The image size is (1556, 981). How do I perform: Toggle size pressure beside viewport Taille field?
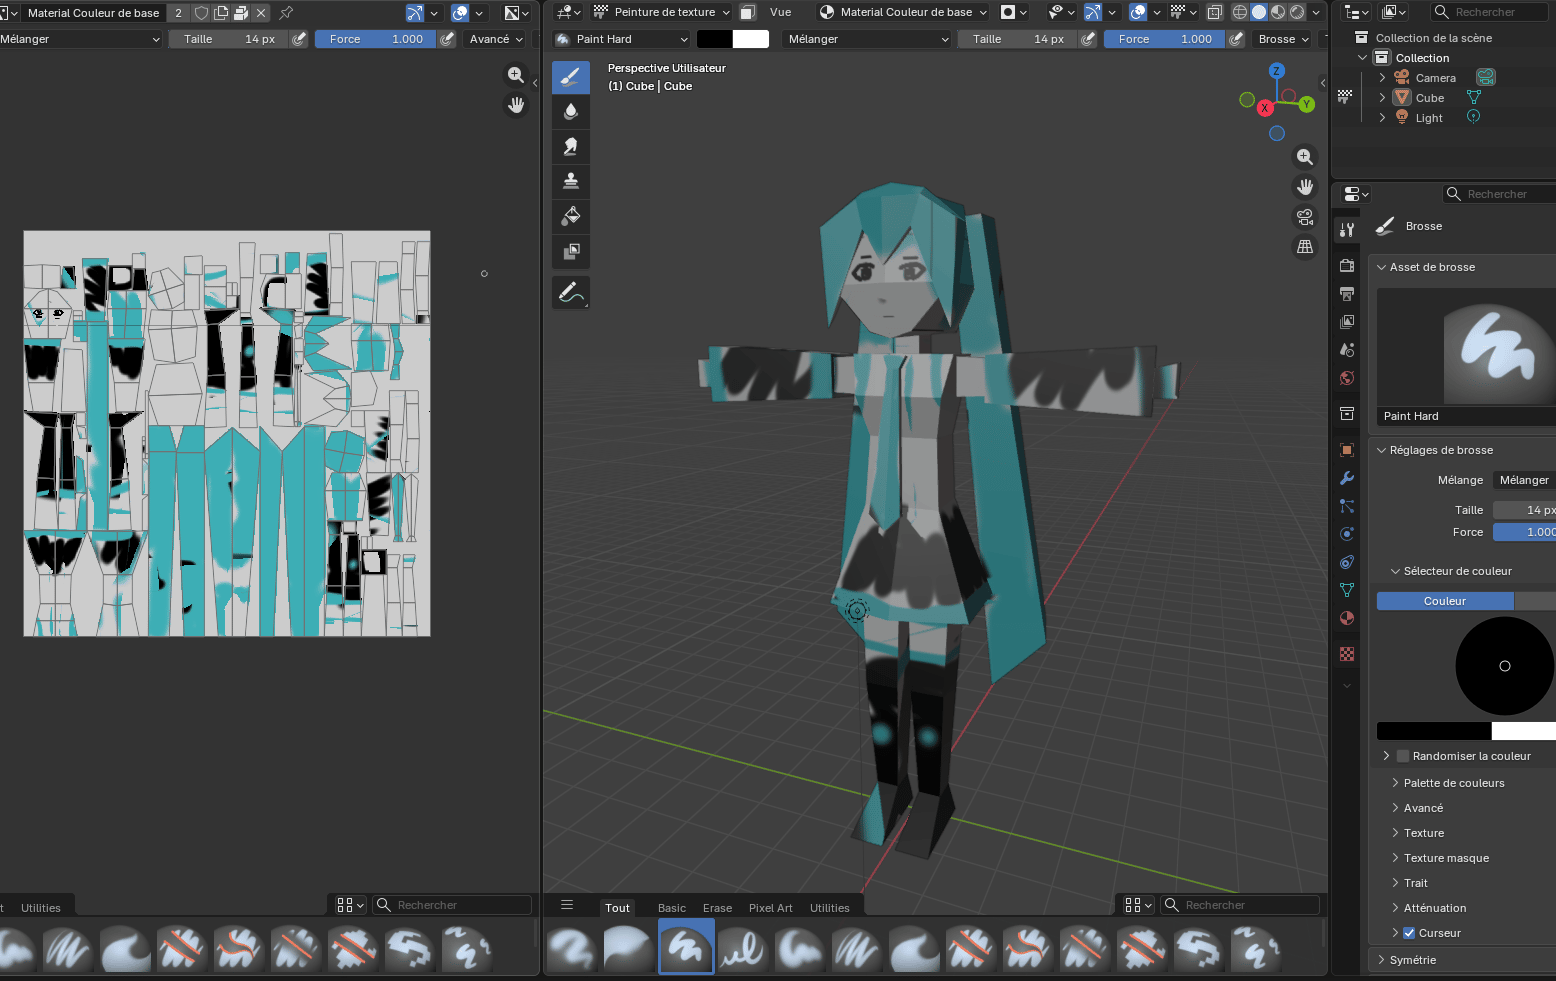click(1088, 39)
